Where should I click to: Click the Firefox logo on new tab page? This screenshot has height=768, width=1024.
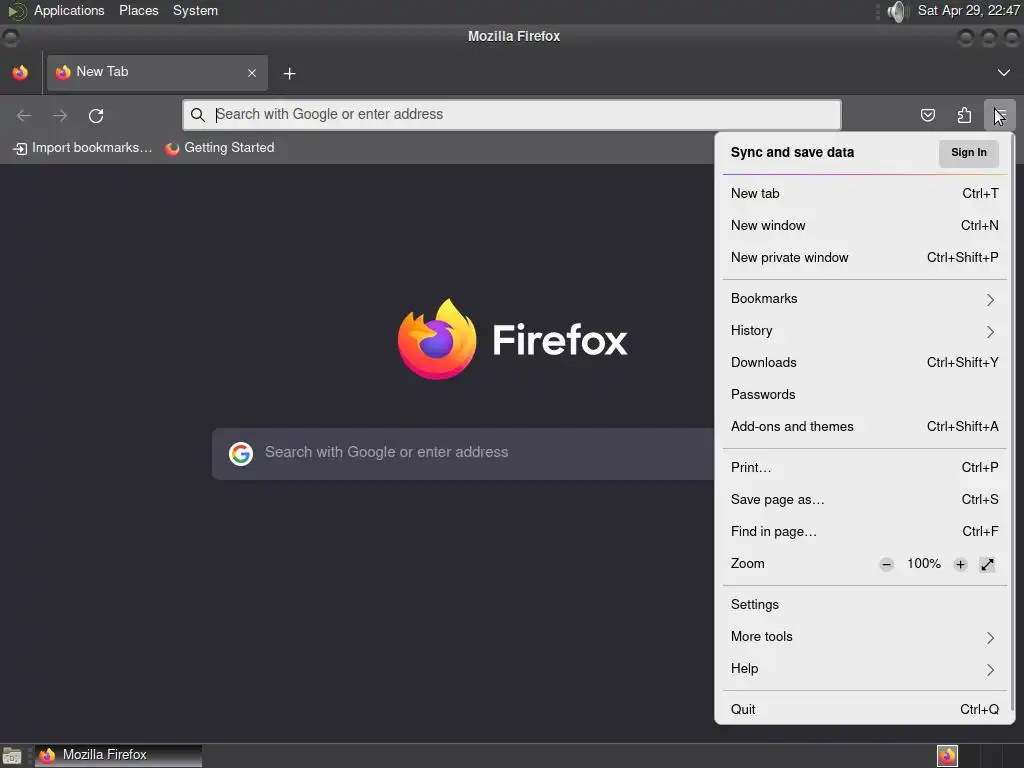click(513, 339)
